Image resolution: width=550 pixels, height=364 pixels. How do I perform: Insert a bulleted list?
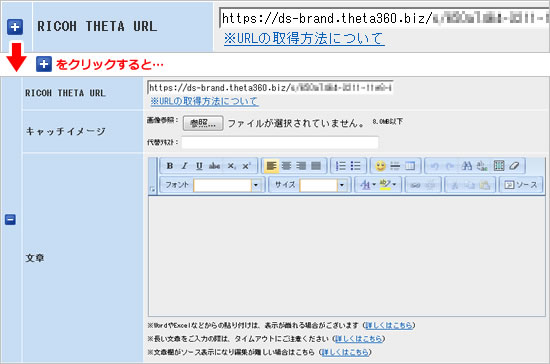[x=356, y=166]
